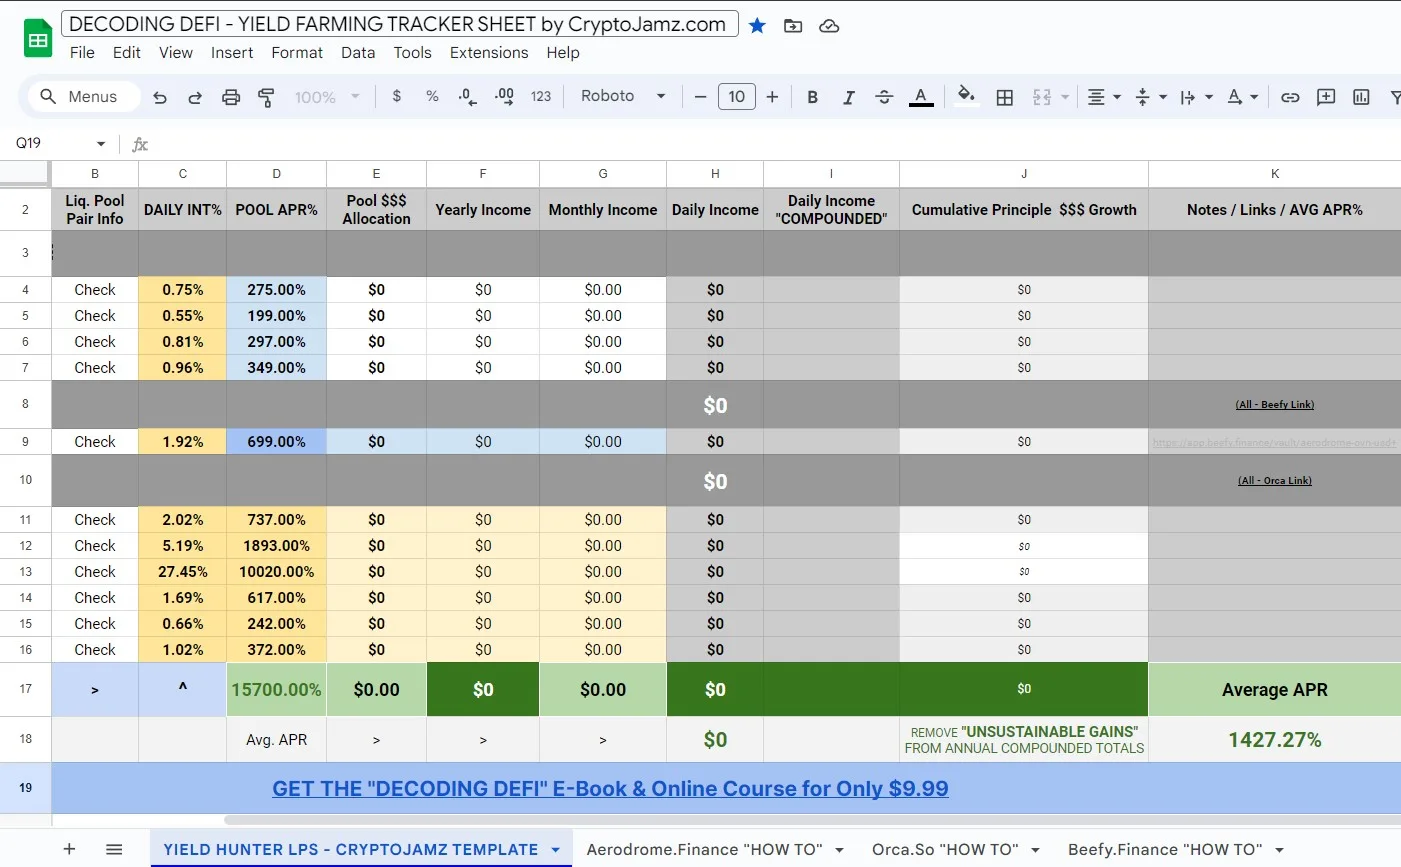Screen dimensions: 1401x867
Task: Select row 13 header
Action: coord(25,572)
